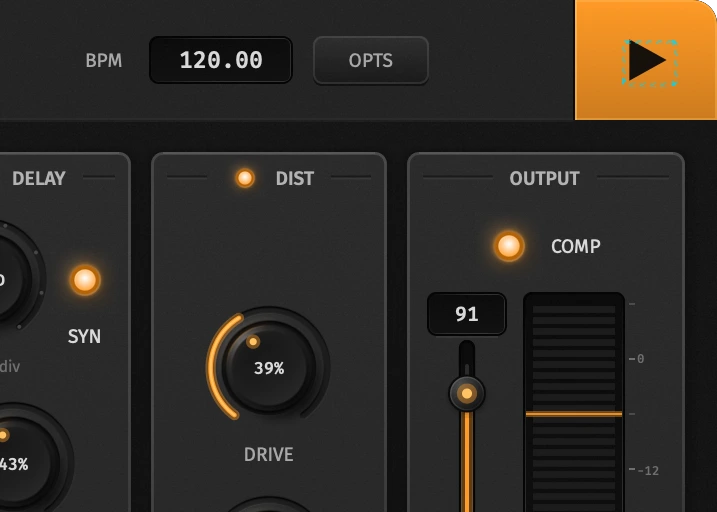Screen dimensions: 717x512
Task: Click the 0 meter scale marking
Action: (640, 359)
